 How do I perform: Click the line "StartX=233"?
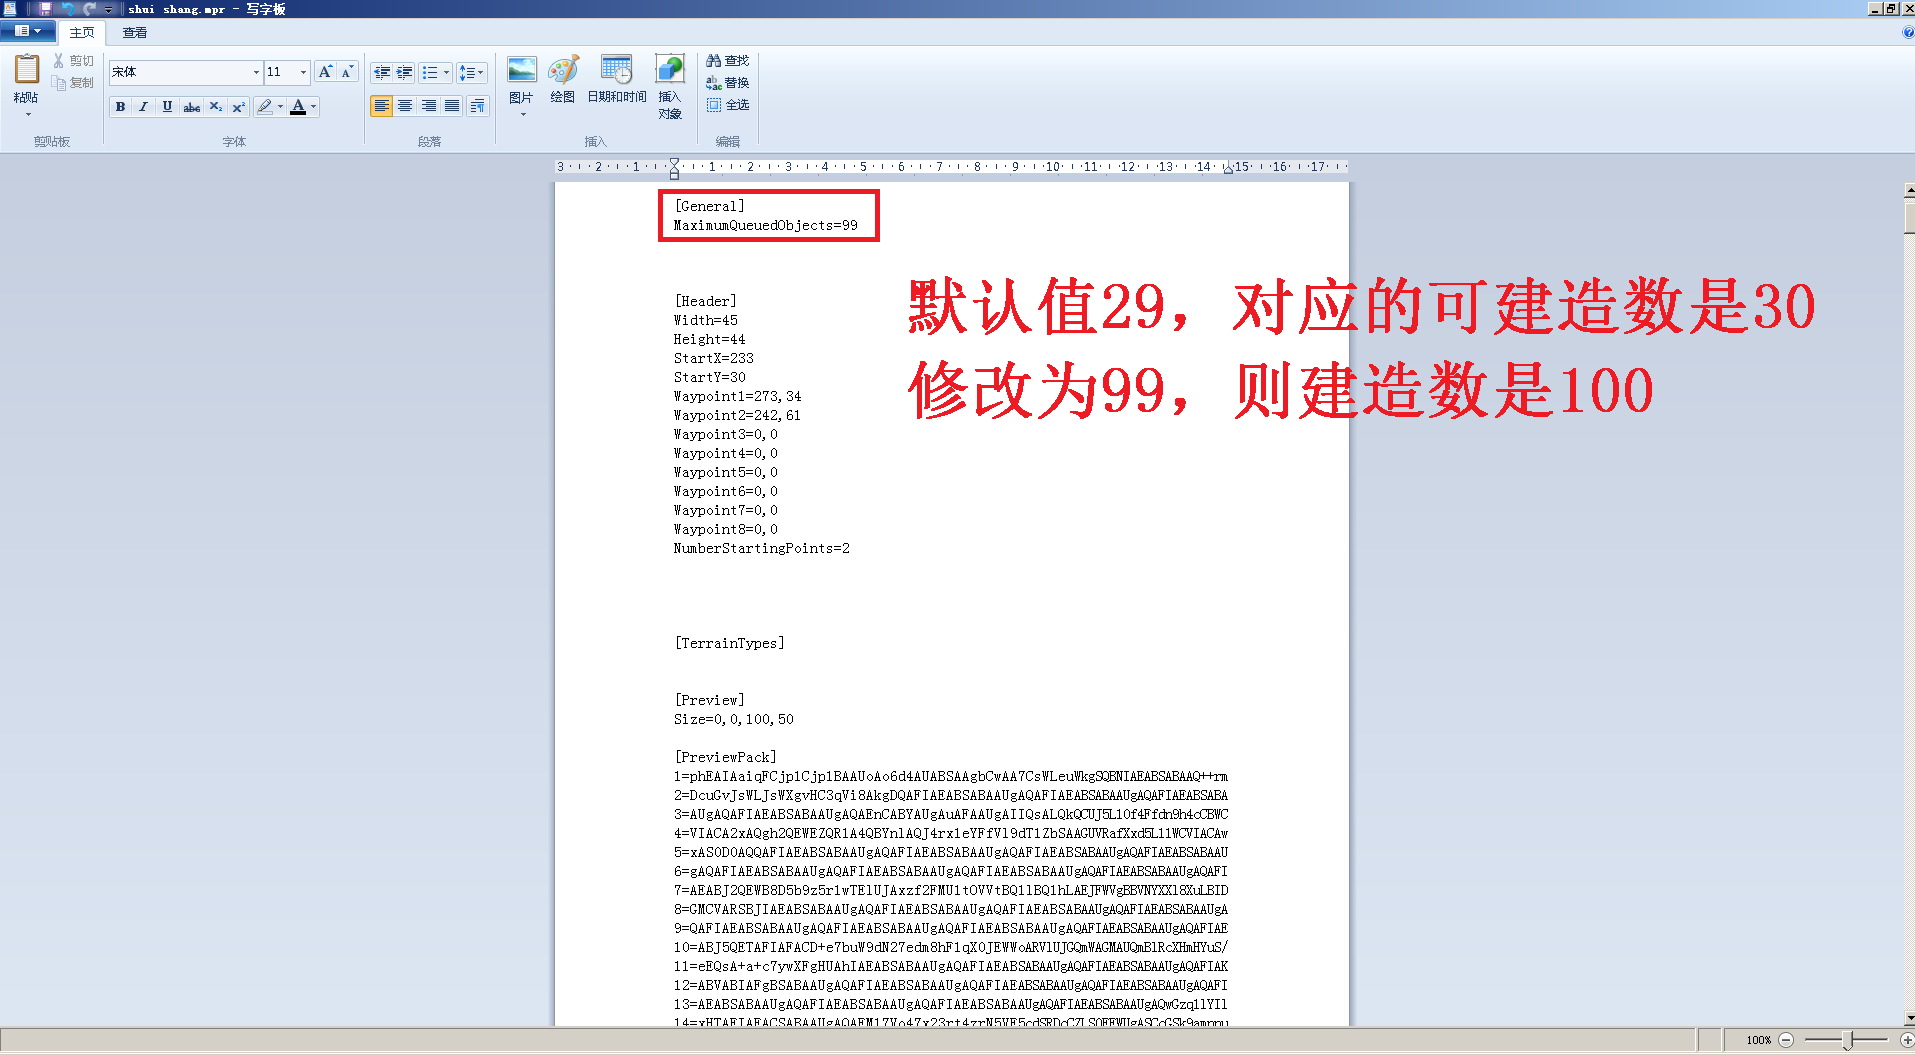point(714,358)
